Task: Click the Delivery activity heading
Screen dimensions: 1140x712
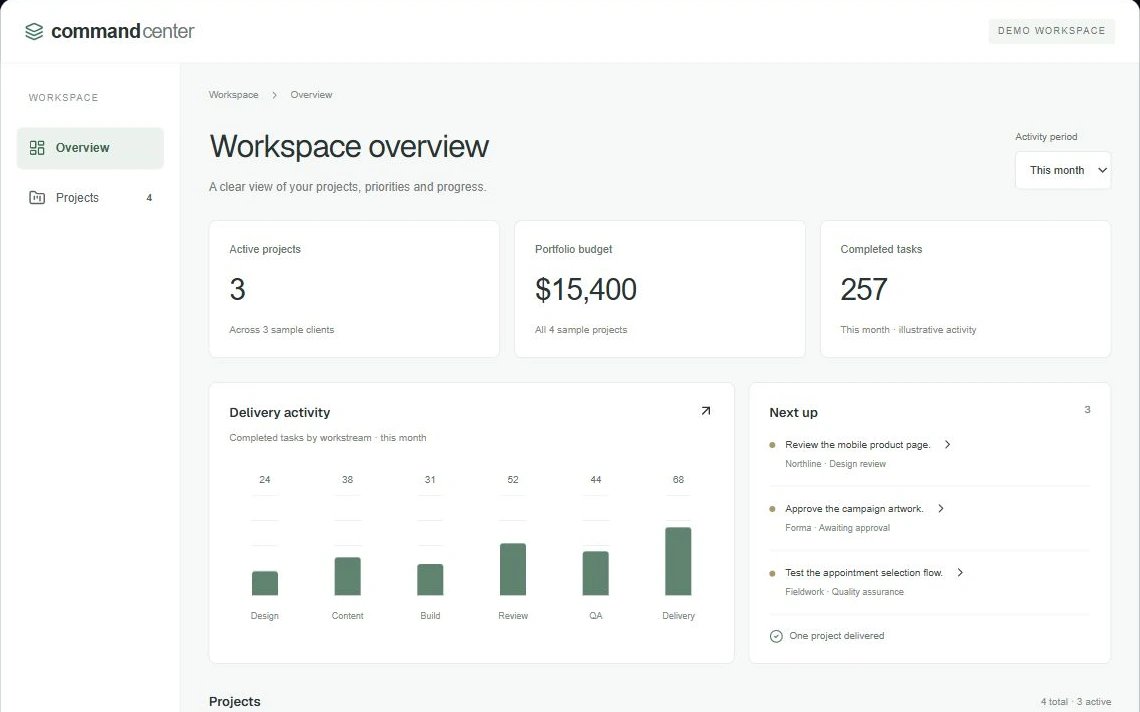Action: tap(280, 412)
